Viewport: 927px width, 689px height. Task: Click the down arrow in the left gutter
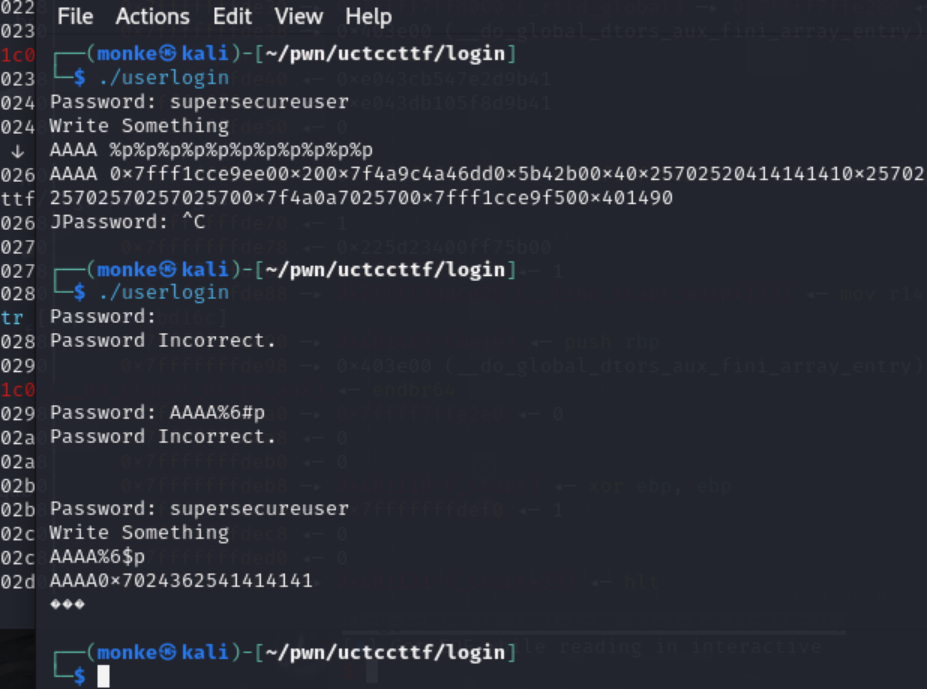16,150
